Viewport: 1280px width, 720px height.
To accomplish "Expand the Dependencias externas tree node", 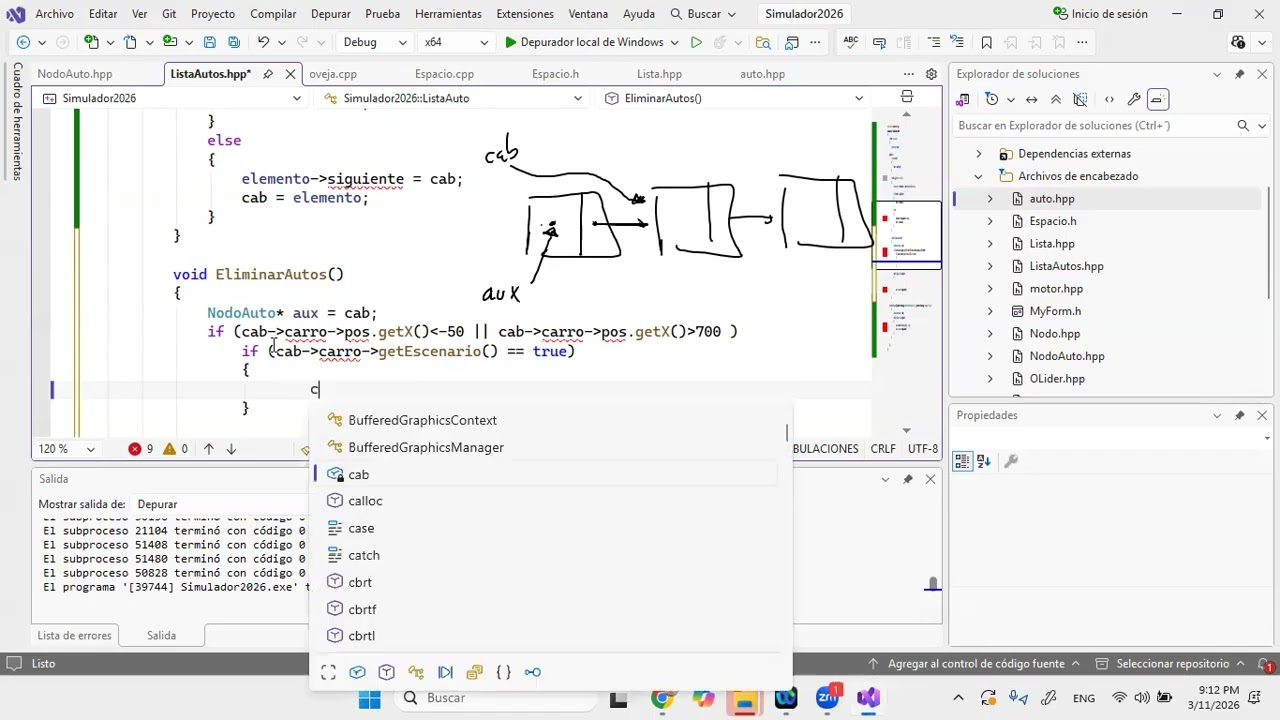I will 979,154.
